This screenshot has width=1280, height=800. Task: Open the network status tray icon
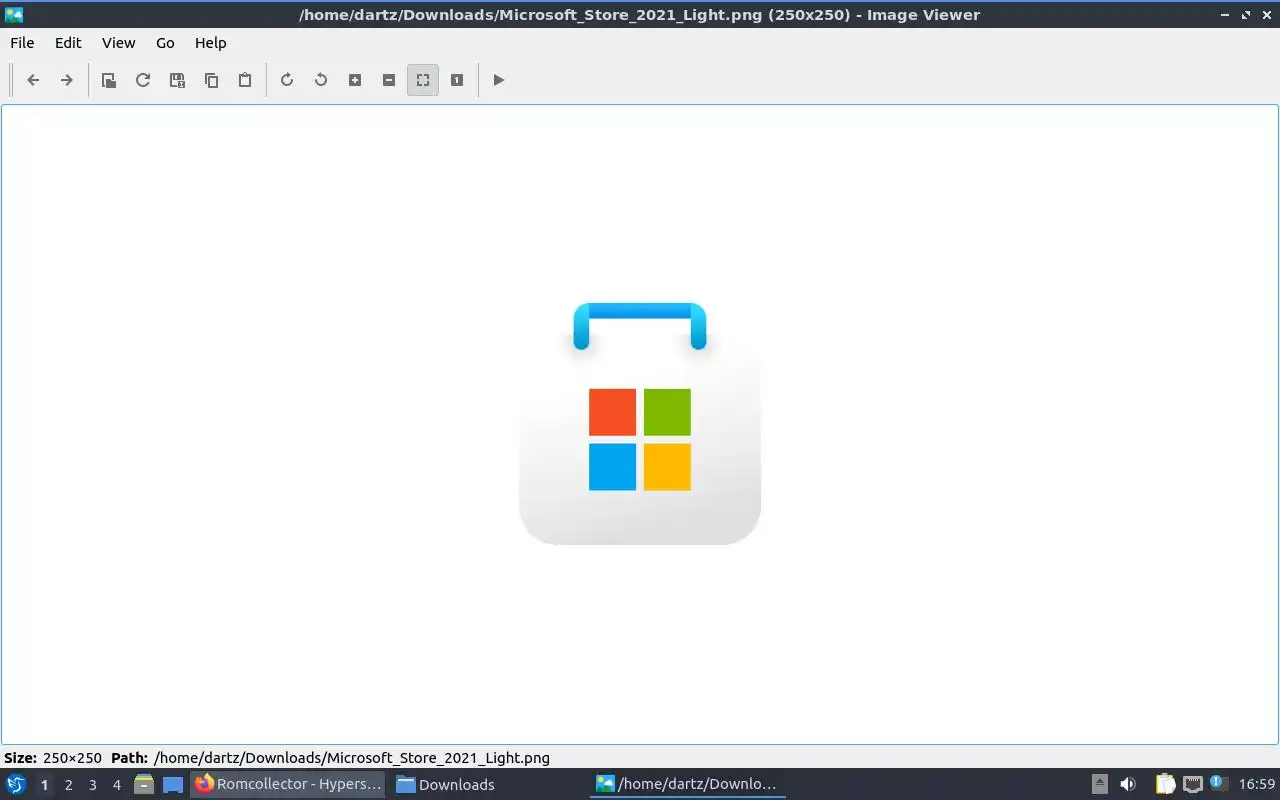(1192, 784)
